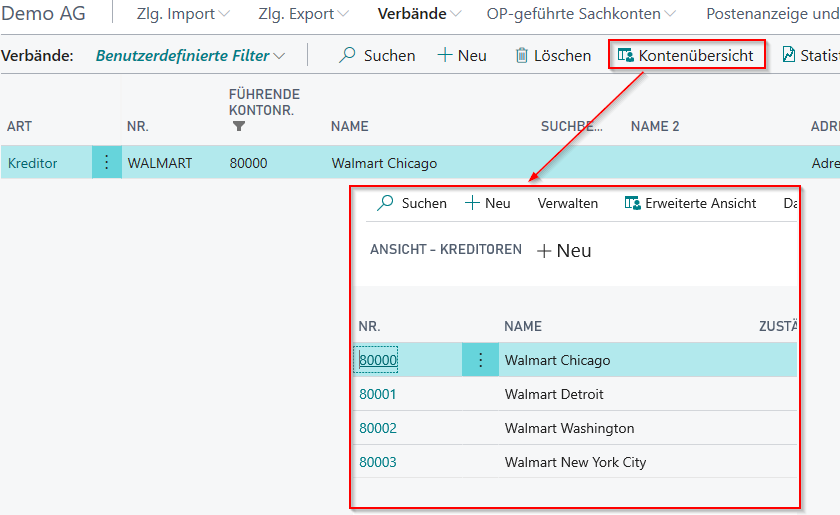Screen dimensions: 840x515
Task: Click the SUCHBE... column header
Action: [572, 126]
